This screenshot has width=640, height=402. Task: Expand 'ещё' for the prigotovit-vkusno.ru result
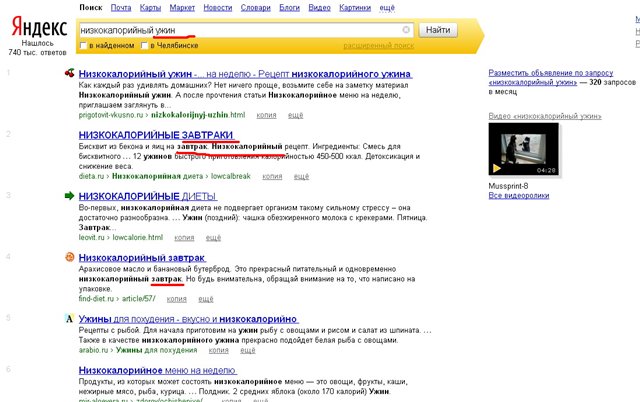296,115
